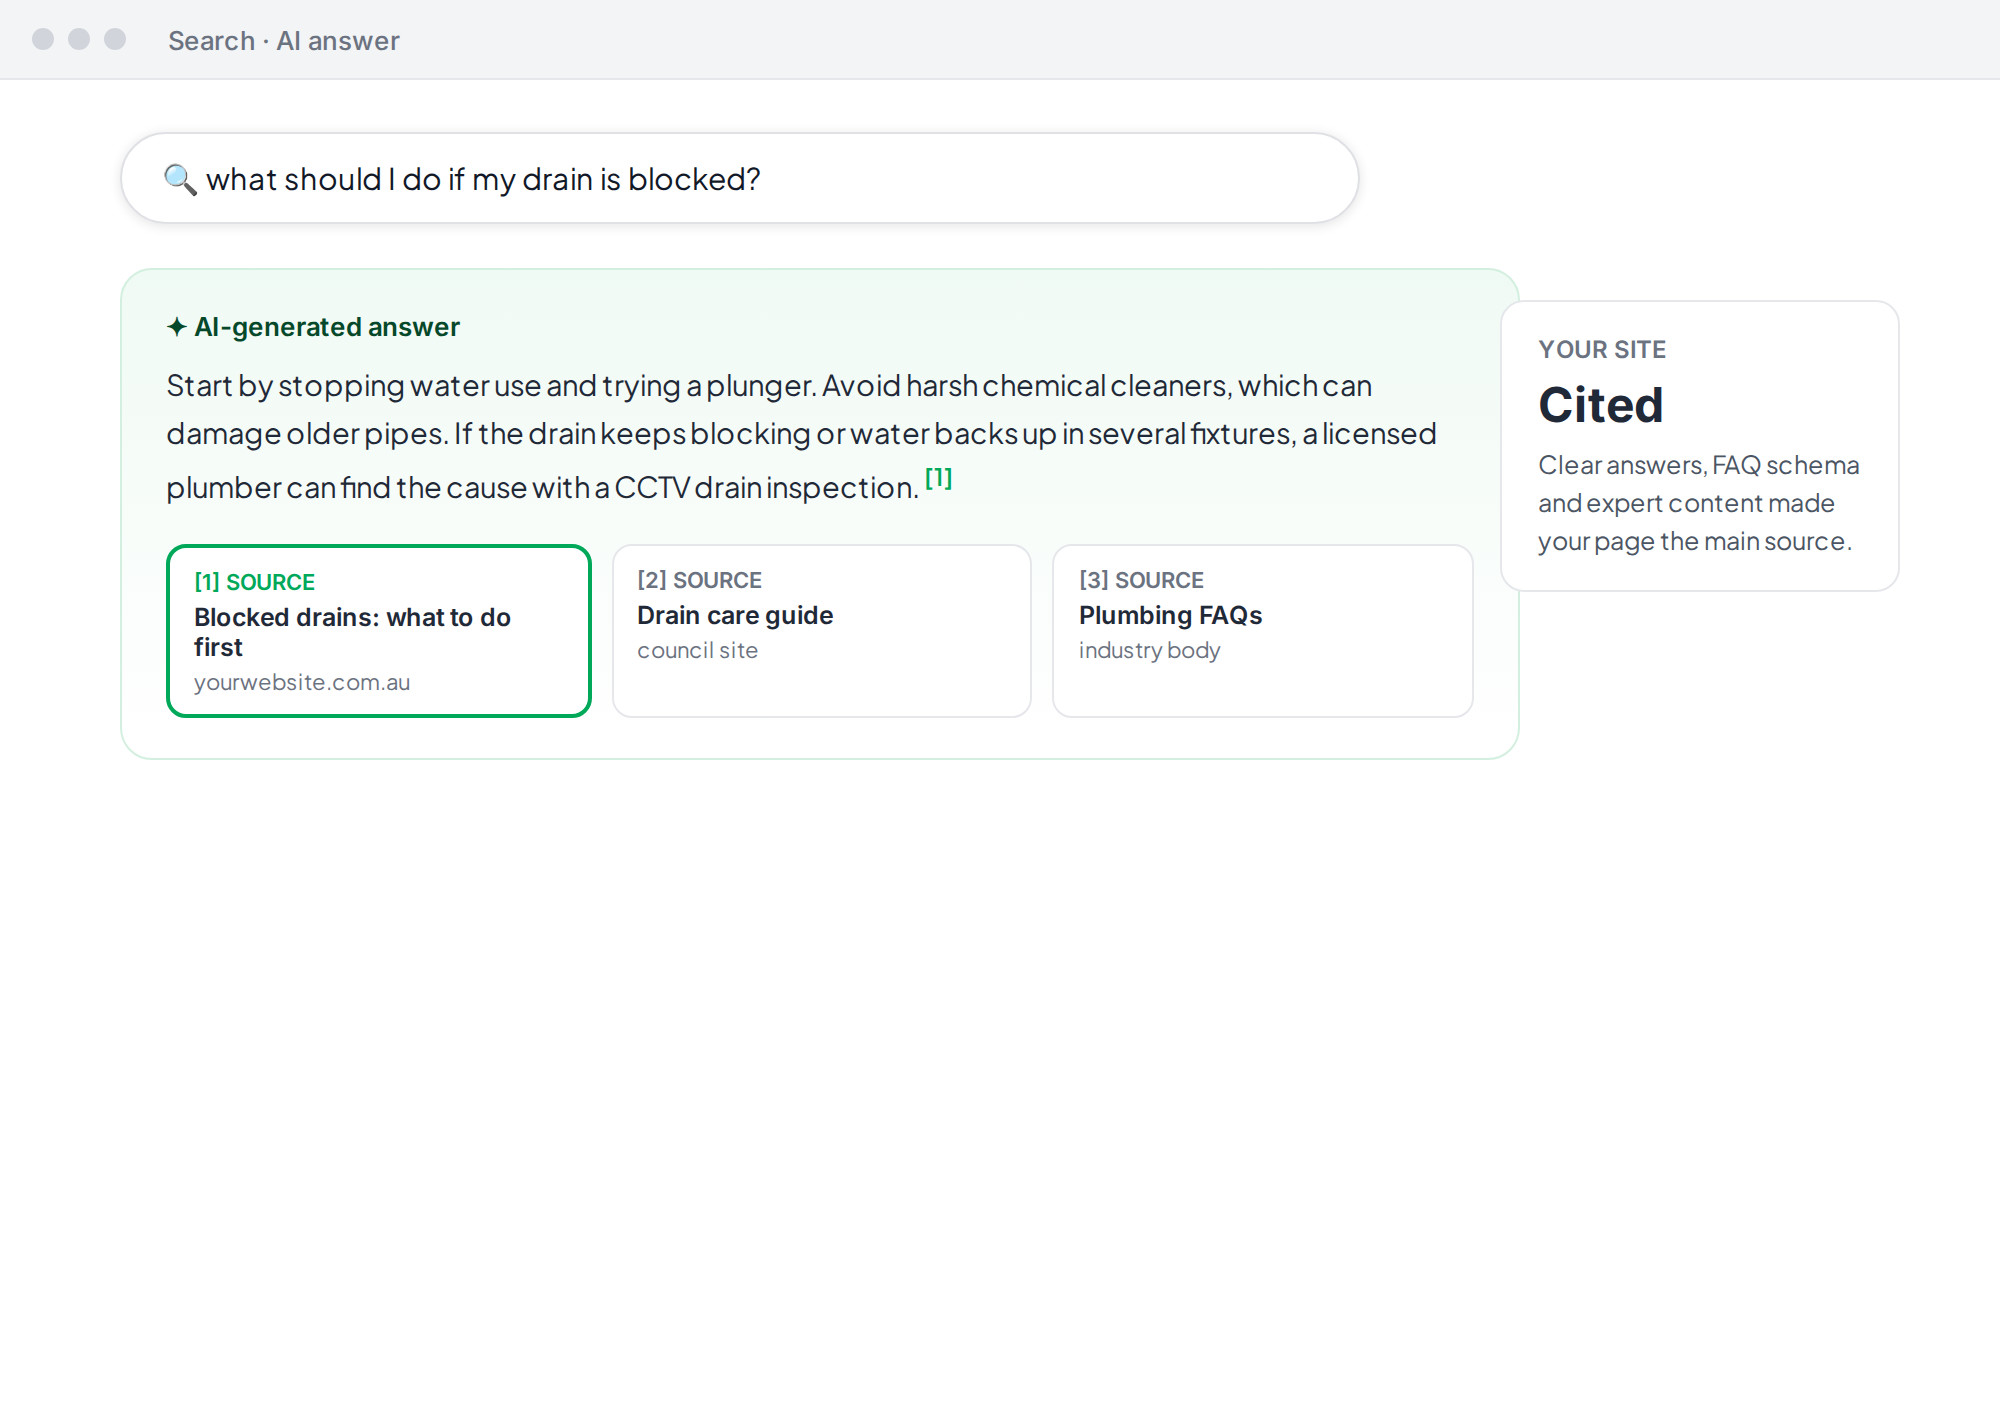This screenshot has height=1428, width=2000.
Task: Click the third gray window control dot
Action: (115, 39)
